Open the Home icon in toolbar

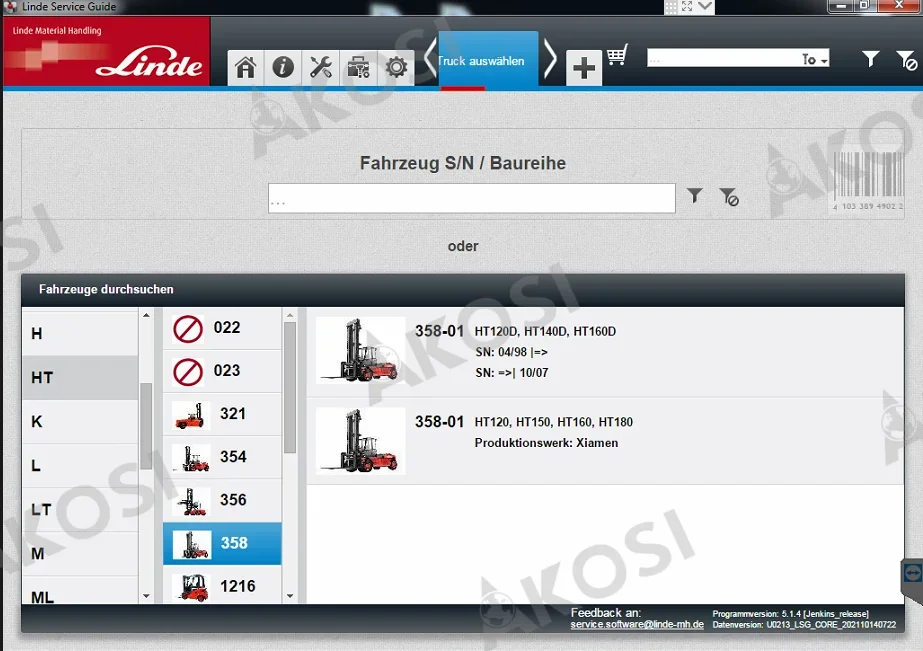[245, 68]
